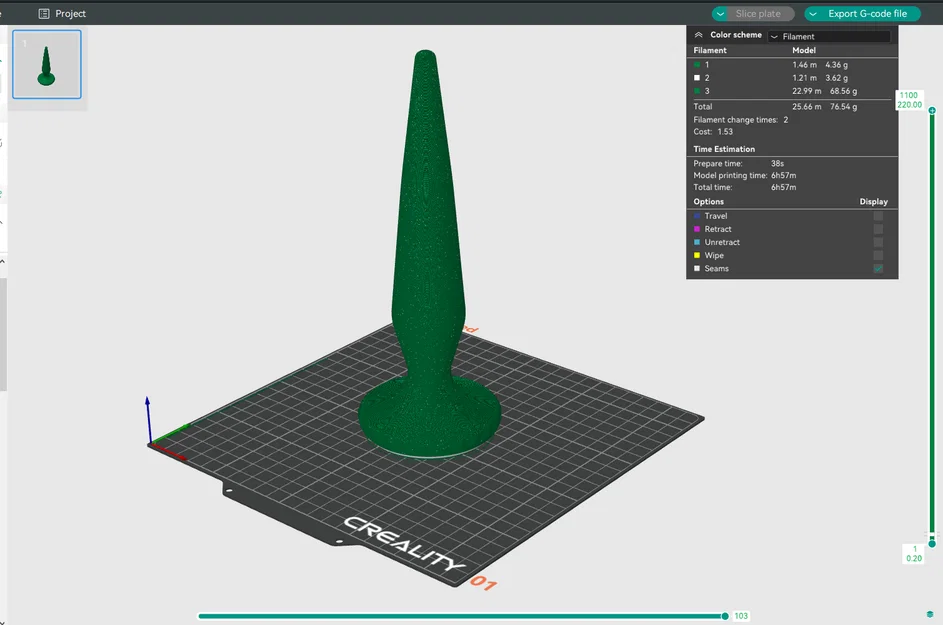Screen dimensions: 943x625
Task: Click 'Model printing time: 6h57m' row
Action: [745, 176]
